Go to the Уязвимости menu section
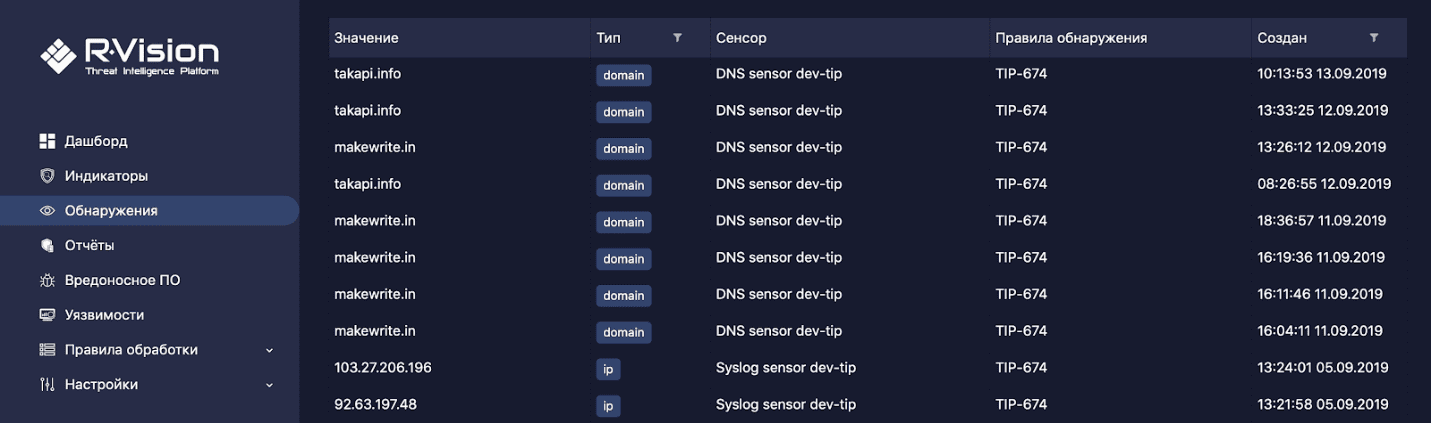 [x=104, y=315]
